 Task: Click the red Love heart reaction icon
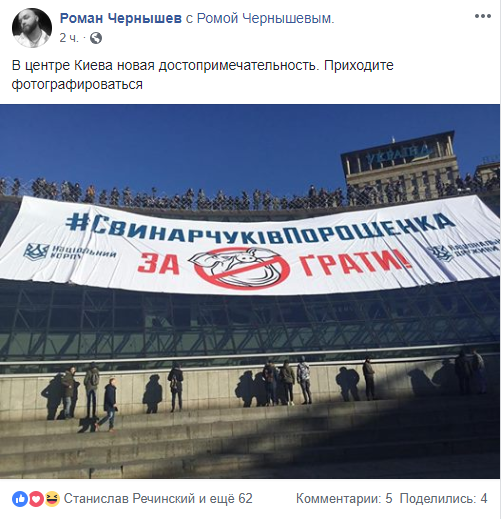coord(36,499)
